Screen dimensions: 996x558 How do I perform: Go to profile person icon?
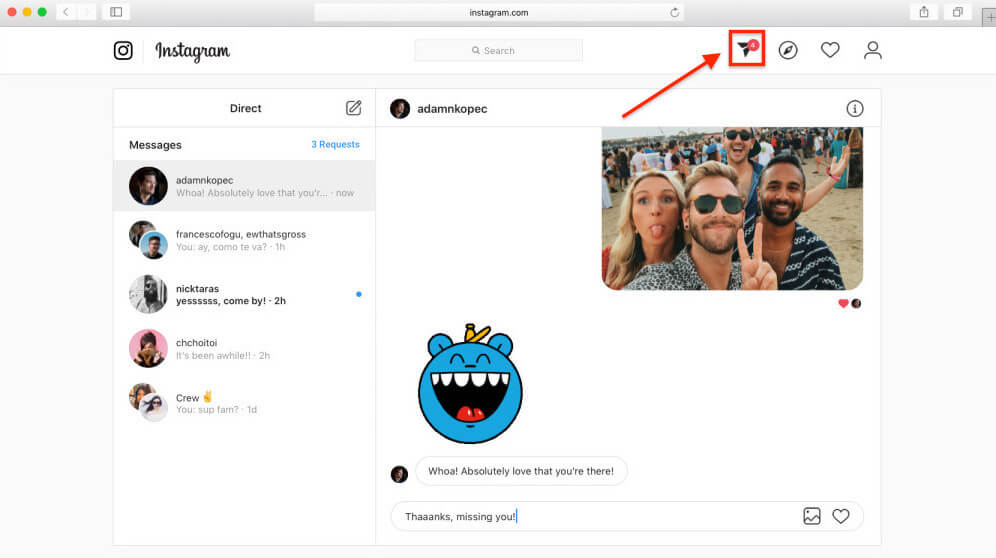tap(872, 50)
